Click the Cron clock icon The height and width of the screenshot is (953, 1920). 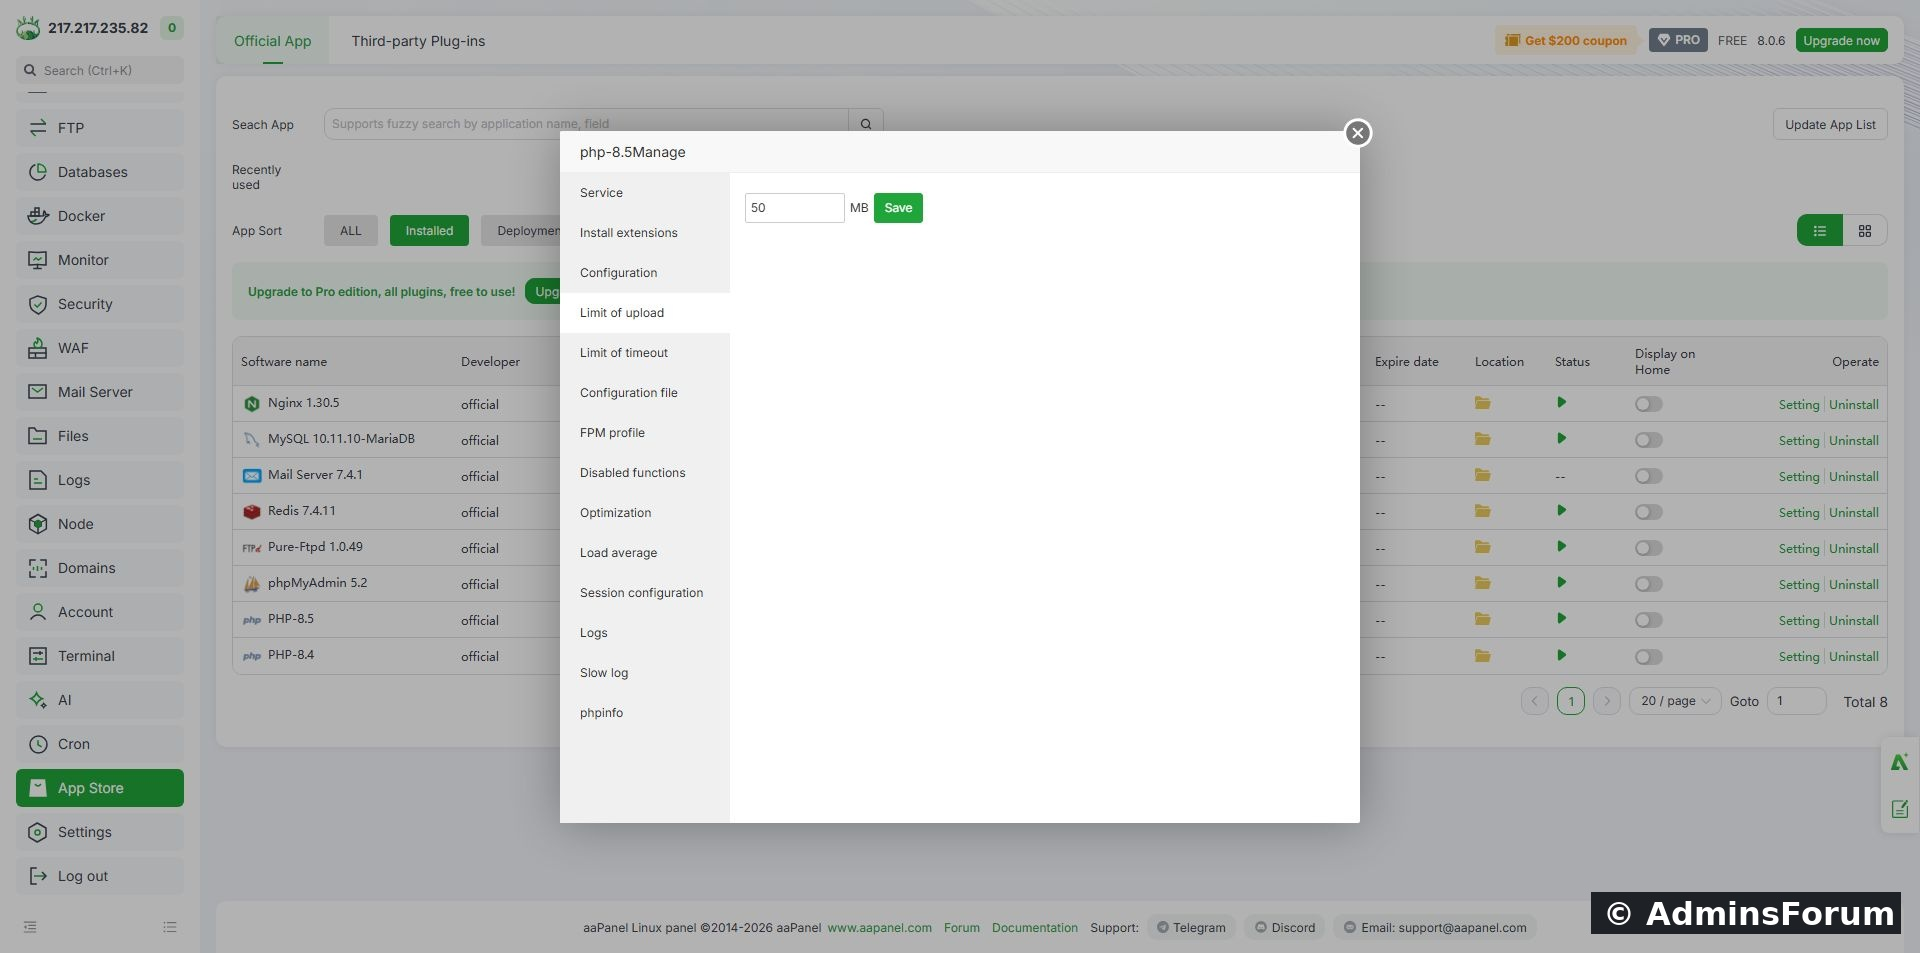coord(38,744)
